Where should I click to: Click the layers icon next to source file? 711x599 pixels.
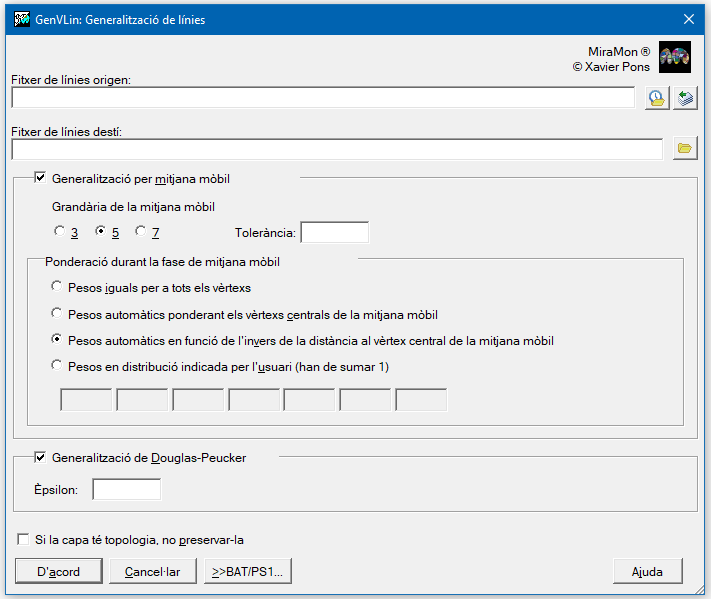(685, 98)
